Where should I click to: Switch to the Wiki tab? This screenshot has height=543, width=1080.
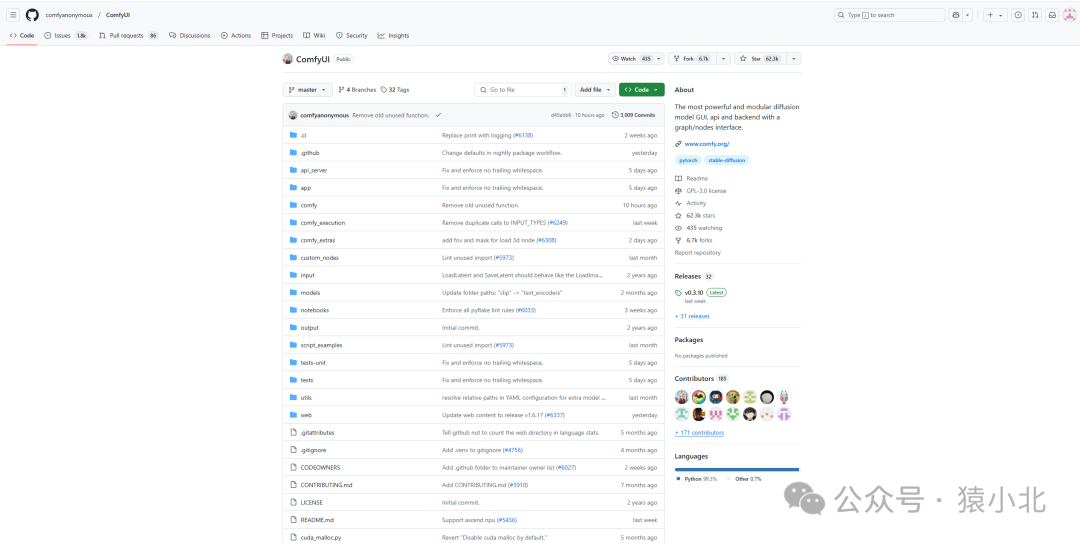315,35
